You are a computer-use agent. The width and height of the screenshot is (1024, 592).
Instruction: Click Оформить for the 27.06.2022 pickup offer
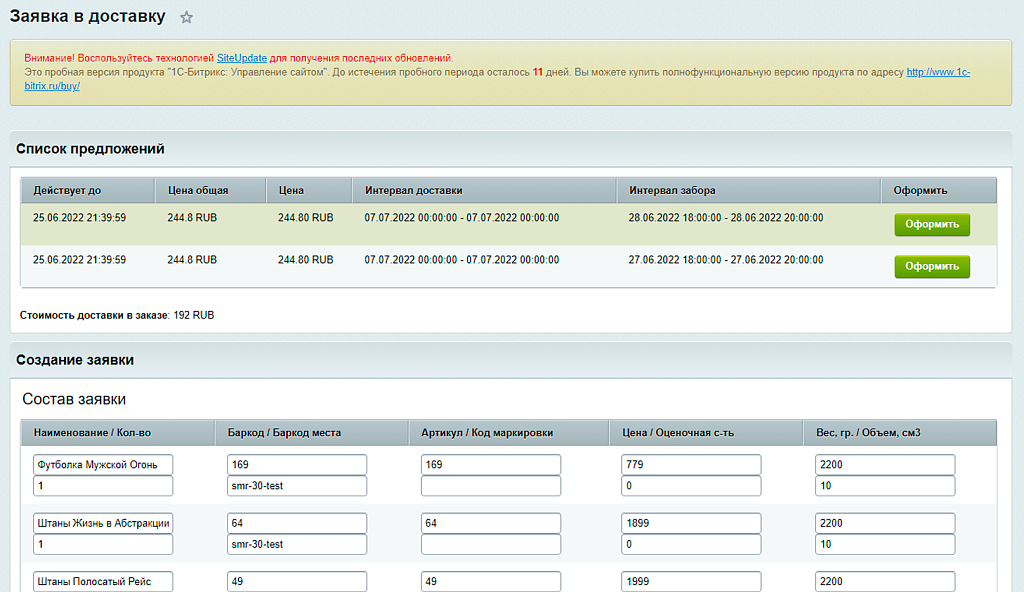[x=931, y=267]
